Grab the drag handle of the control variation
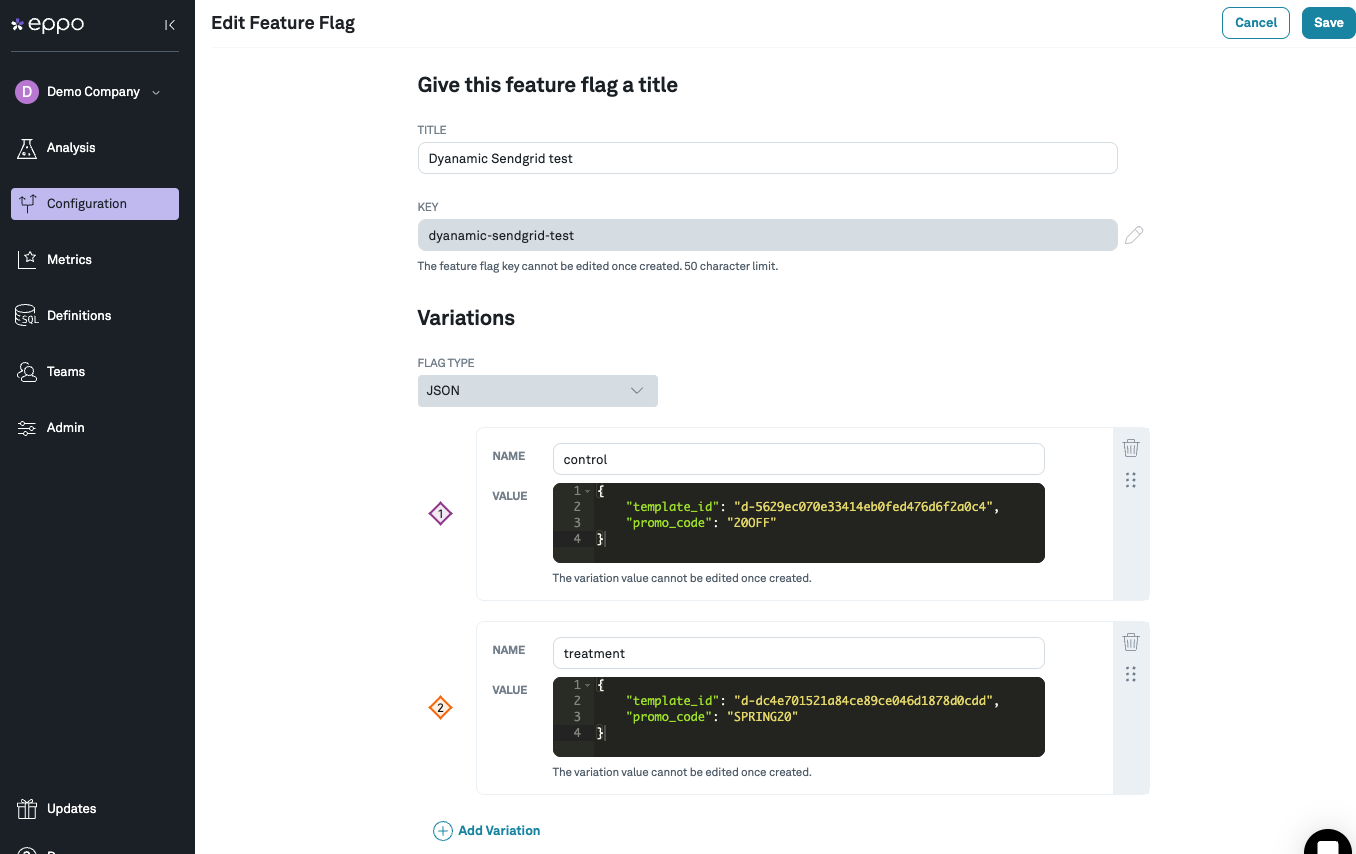1356x854 pixels. [x=1130, y=480]
